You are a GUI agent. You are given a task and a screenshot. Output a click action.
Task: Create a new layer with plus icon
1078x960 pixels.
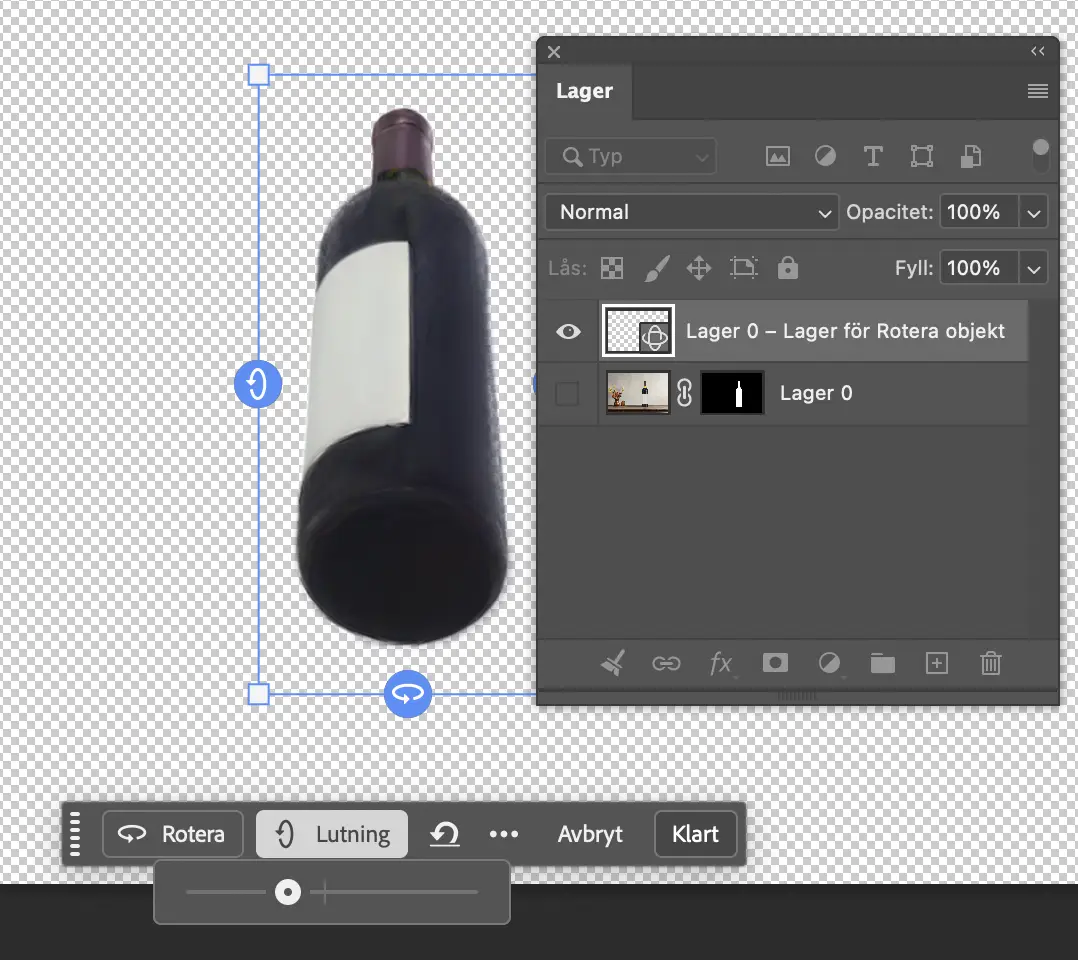tap(936, 663)
